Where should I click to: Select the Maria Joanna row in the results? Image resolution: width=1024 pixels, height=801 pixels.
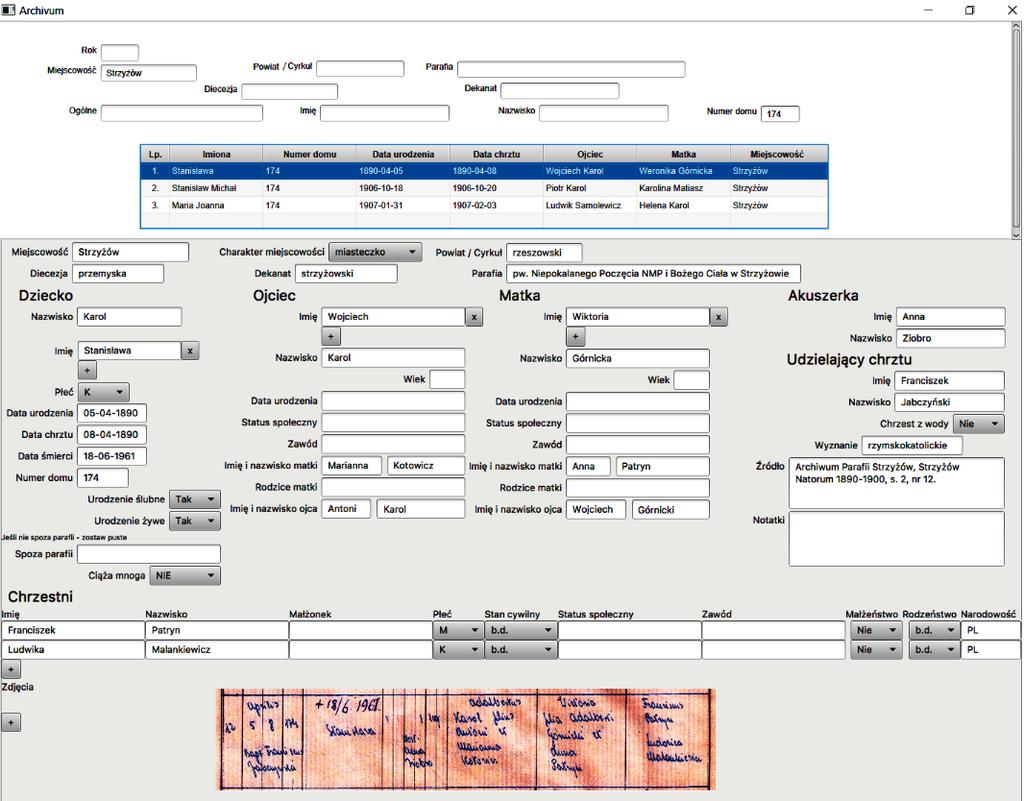click(x=484, y=205)
